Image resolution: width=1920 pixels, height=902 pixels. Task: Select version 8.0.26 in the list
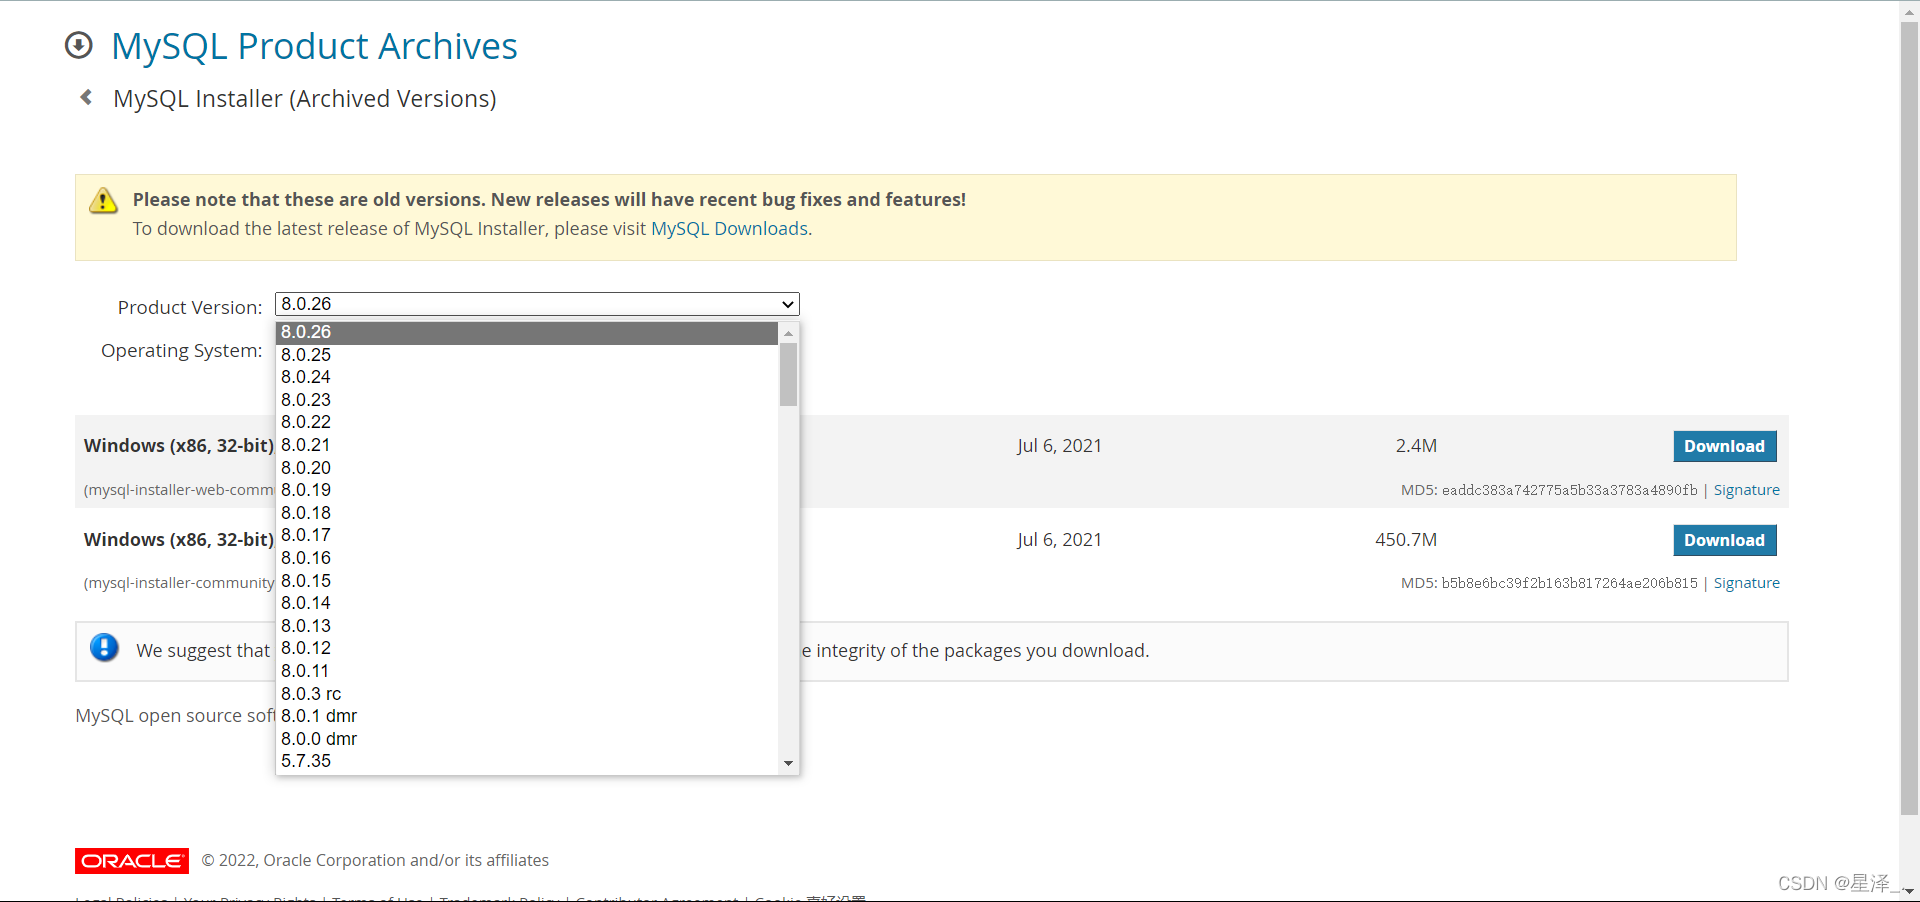[527, 332]
